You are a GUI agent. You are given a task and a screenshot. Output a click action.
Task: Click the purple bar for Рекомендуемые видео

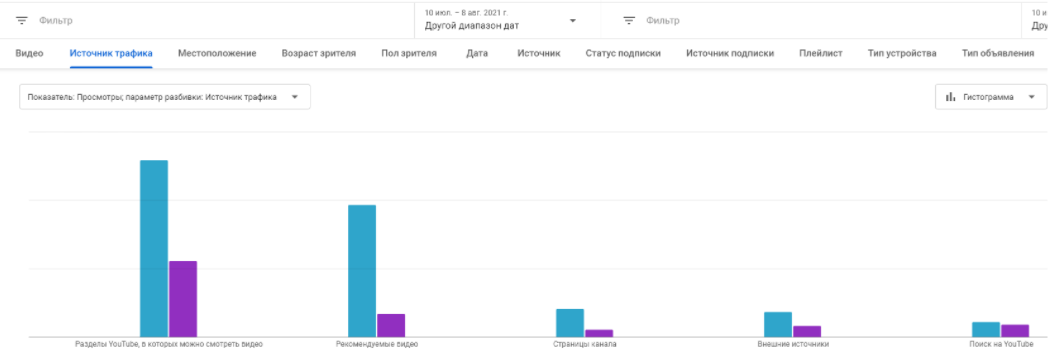391,325
